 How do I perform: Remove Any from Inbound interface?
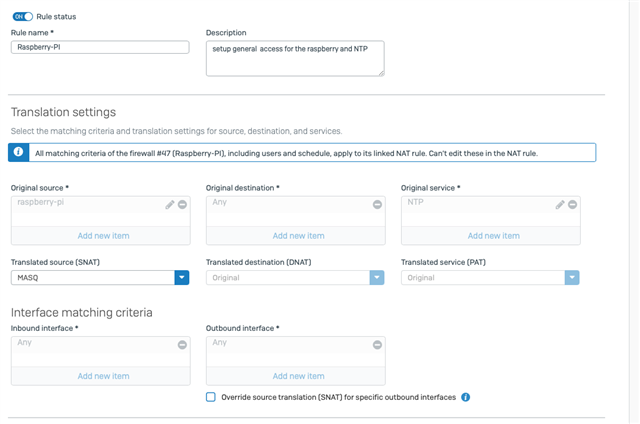[x=182, y=345]
